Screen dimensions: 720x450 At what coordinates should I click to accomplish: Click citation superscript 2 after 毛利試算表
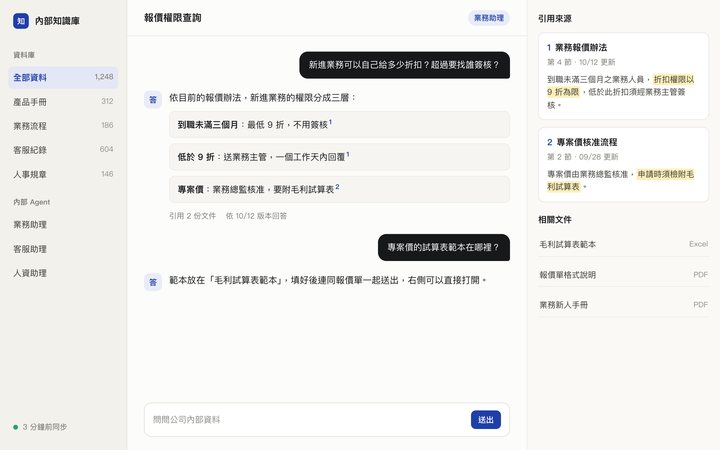tap(337, 187)
